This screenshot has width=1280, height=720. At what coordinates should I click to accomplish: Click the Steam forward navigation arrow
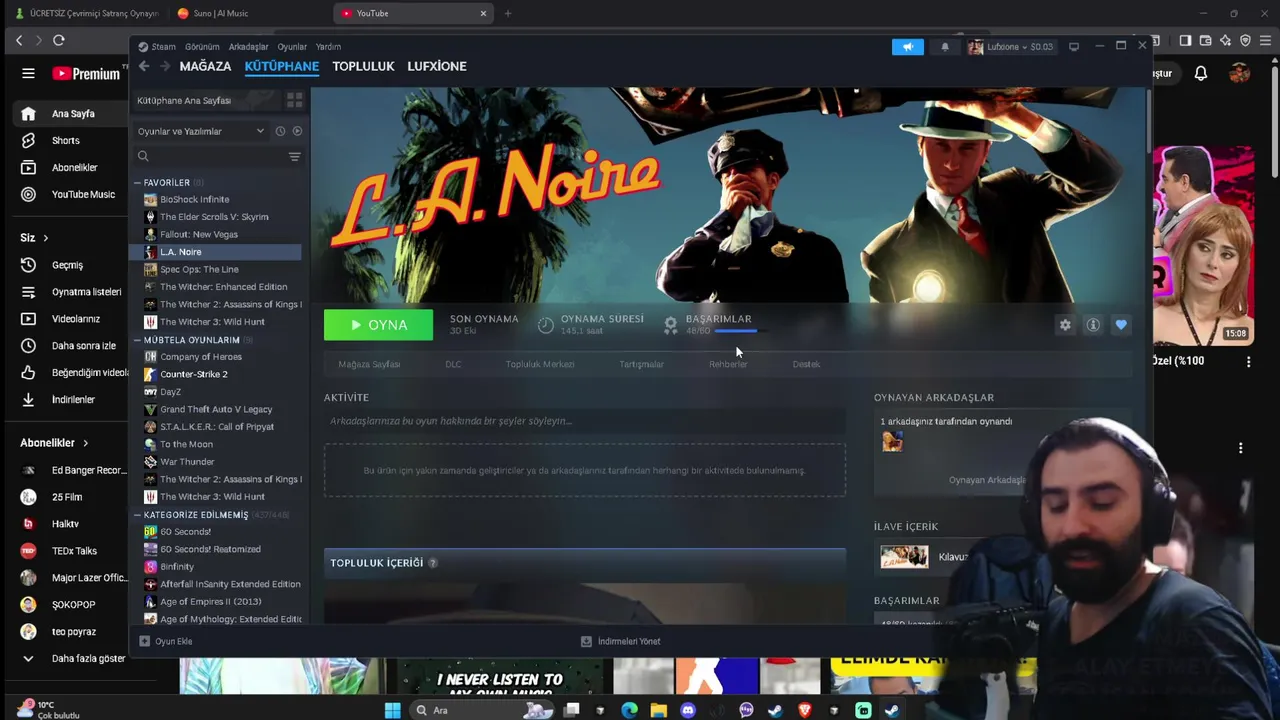[x=164, y=66]
